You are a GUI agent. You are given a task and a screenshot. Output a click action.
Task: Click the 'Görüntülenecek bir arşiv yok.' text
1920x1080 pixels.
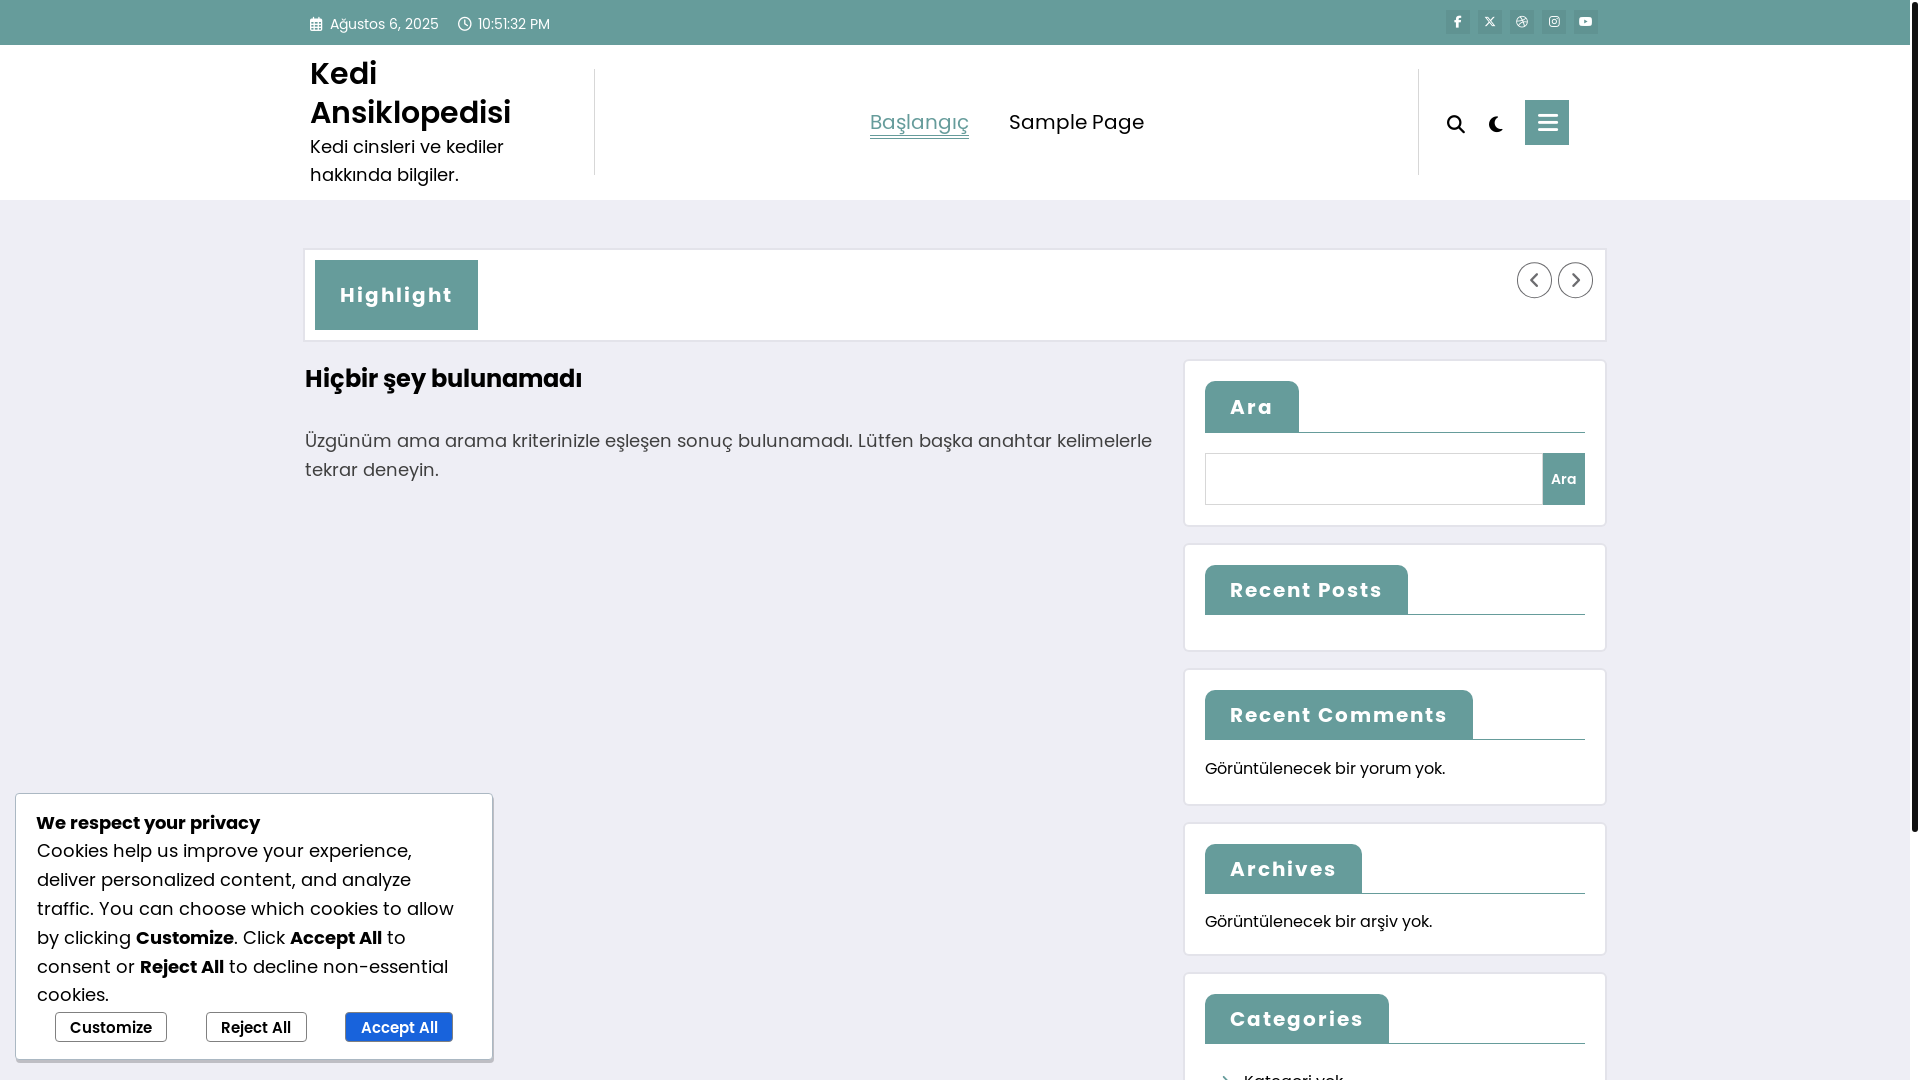tap(1318, 922)
